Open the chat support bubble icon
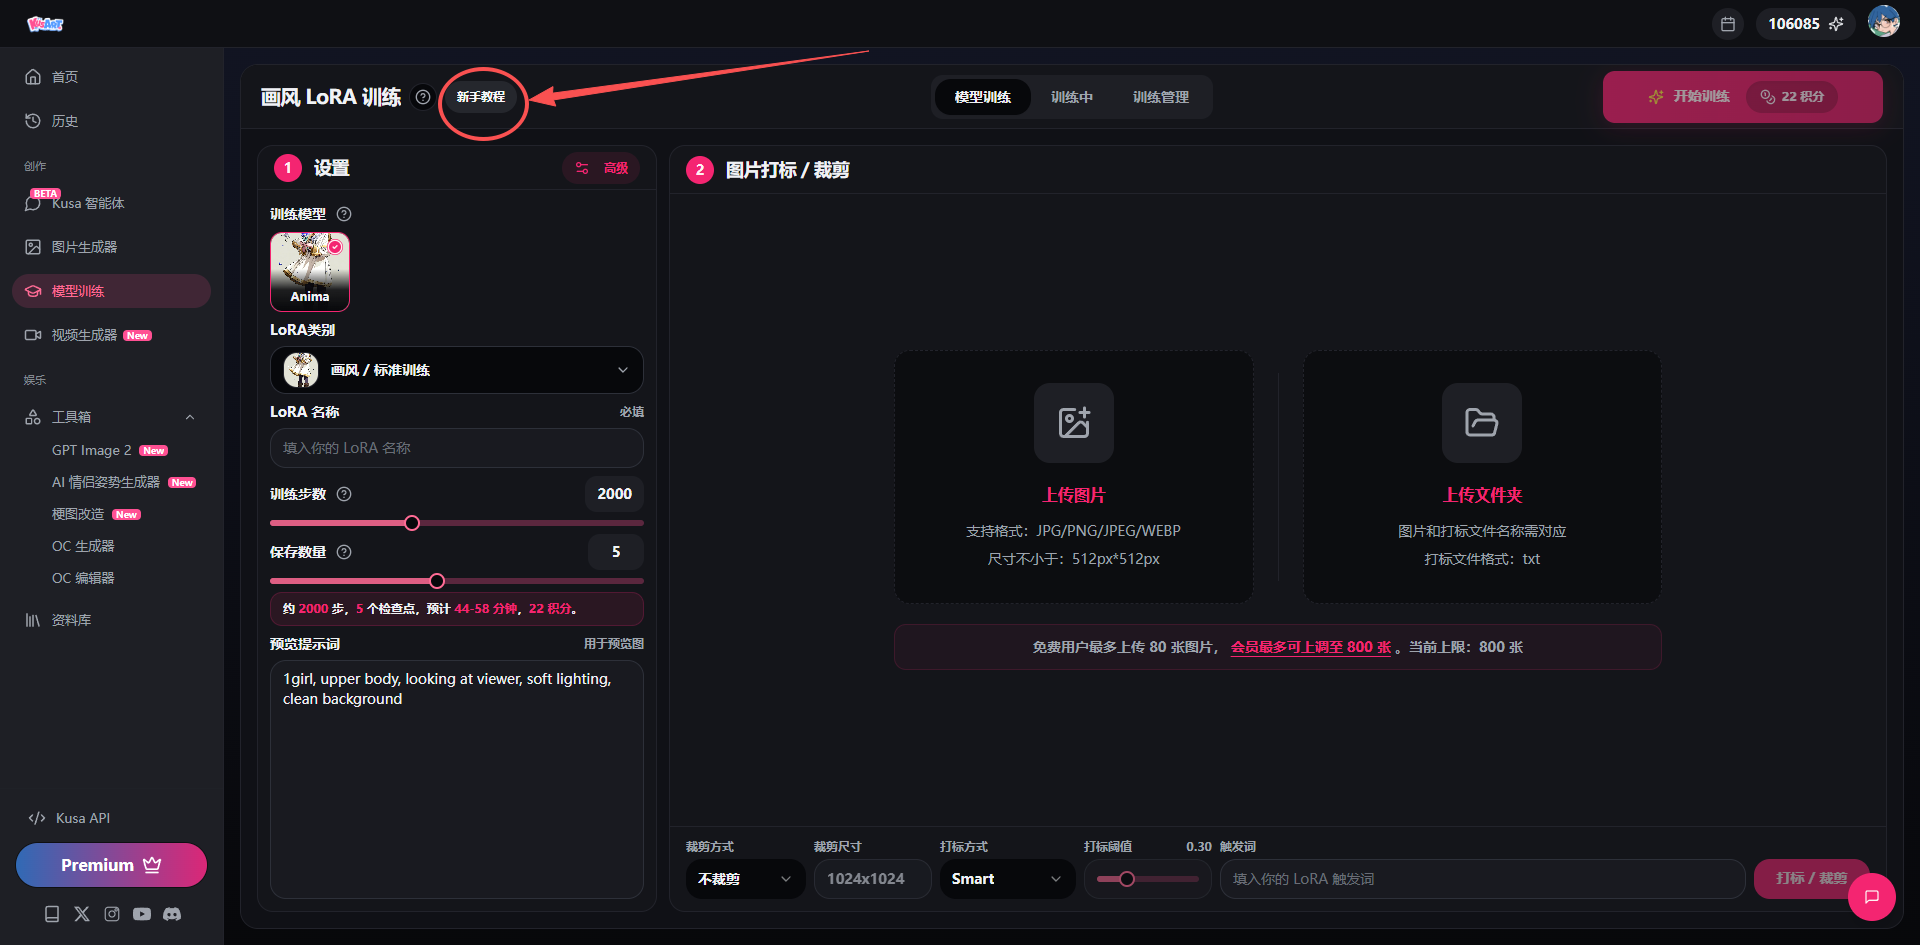 (1872, 897)
